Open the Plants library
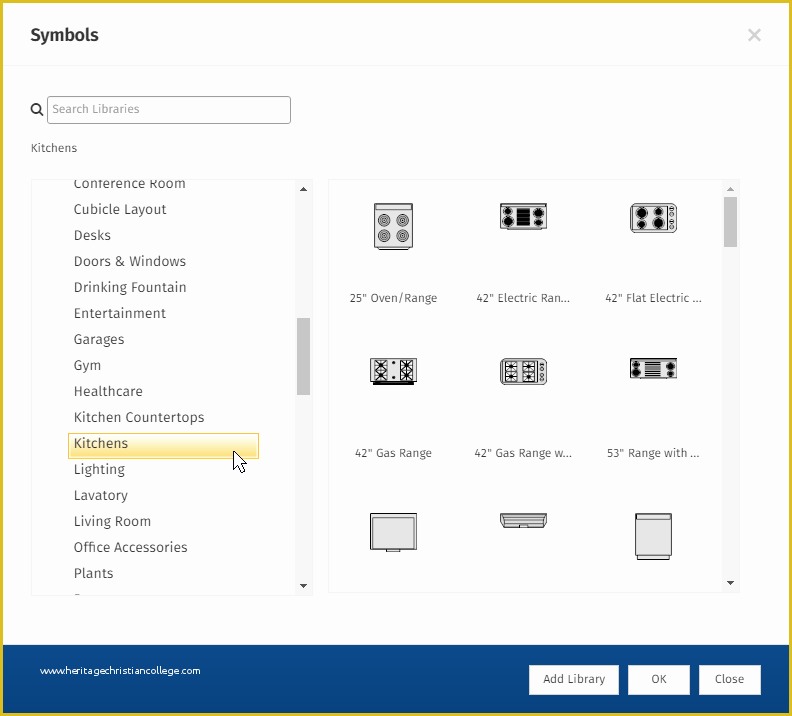 point(93,573)
